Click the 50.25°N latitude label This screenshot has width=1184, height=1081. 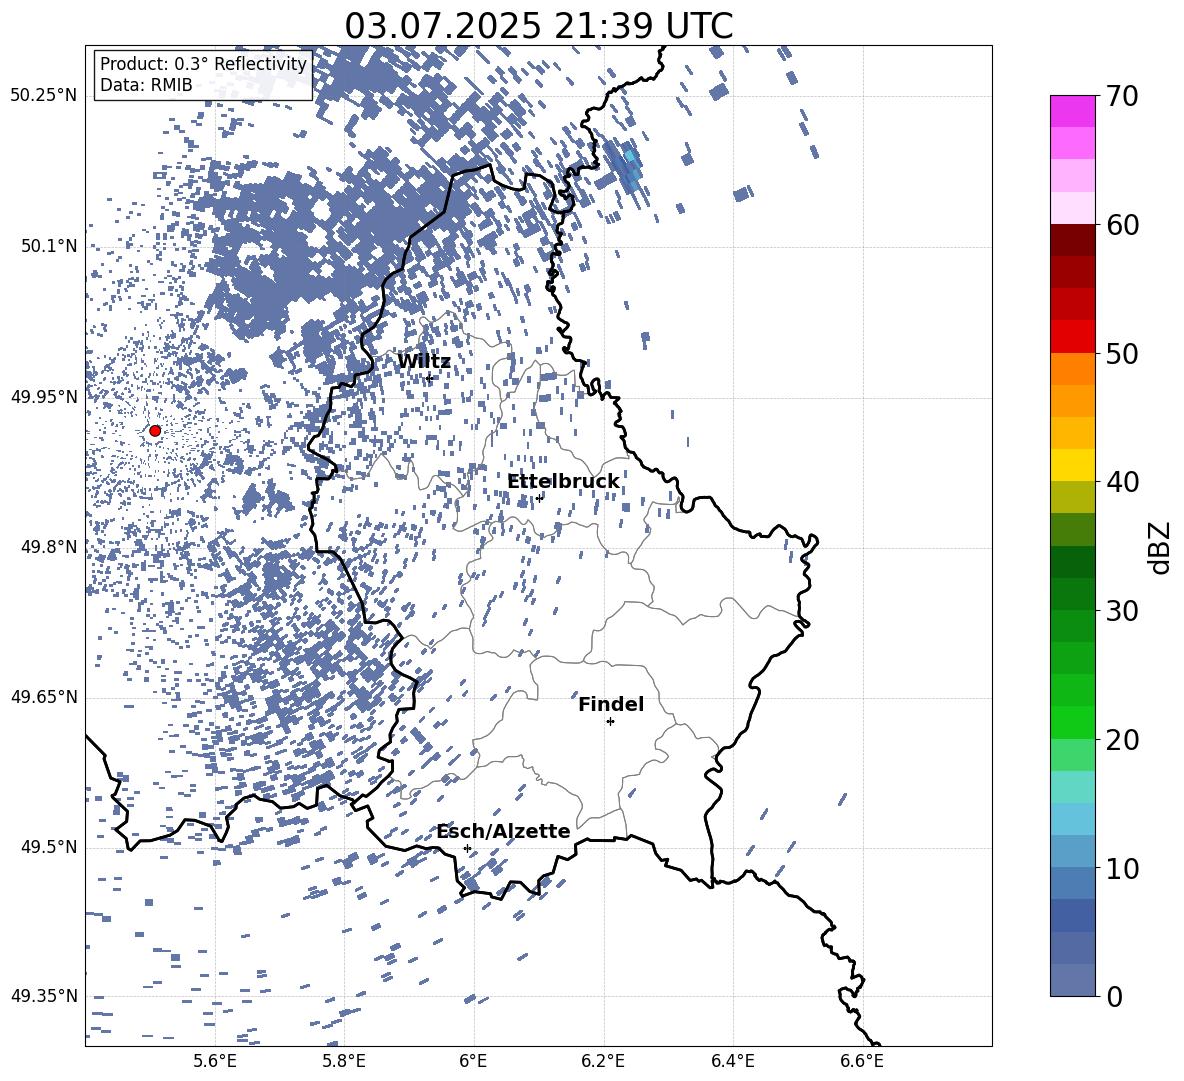click(x=44, y=96)
